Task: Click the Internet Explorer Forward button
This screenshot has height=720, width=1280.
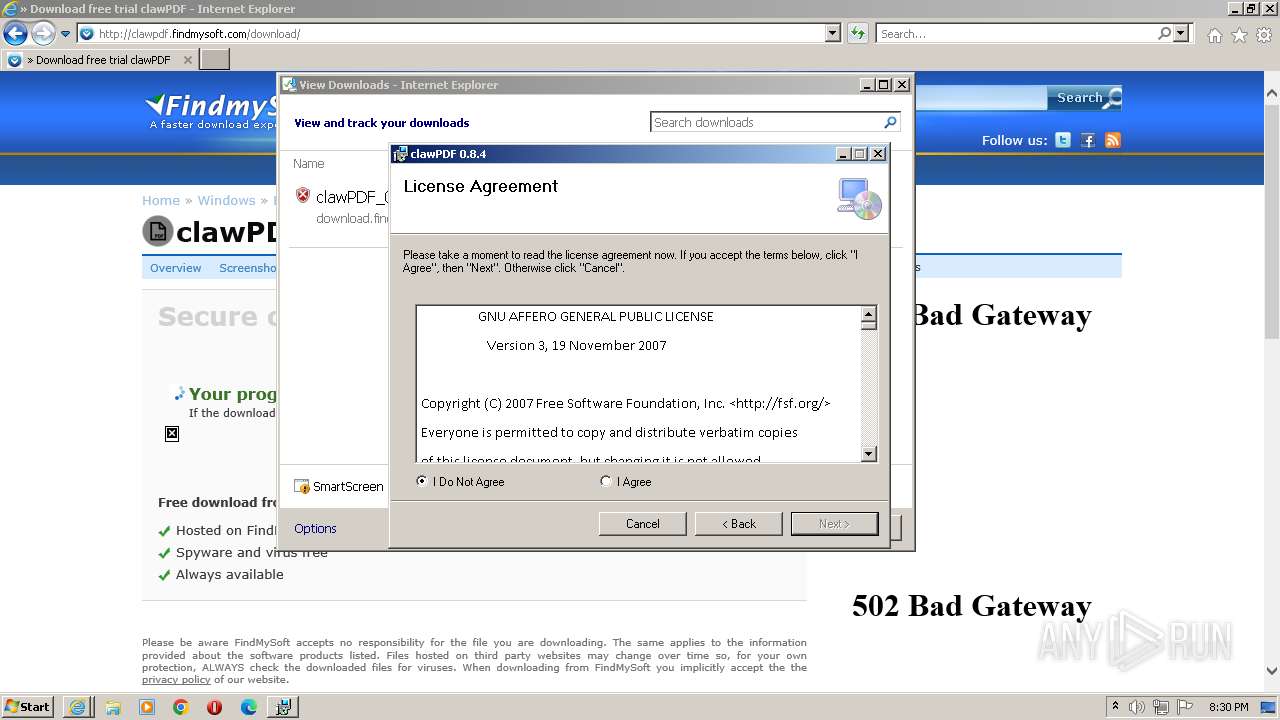Action: [43, 33]
